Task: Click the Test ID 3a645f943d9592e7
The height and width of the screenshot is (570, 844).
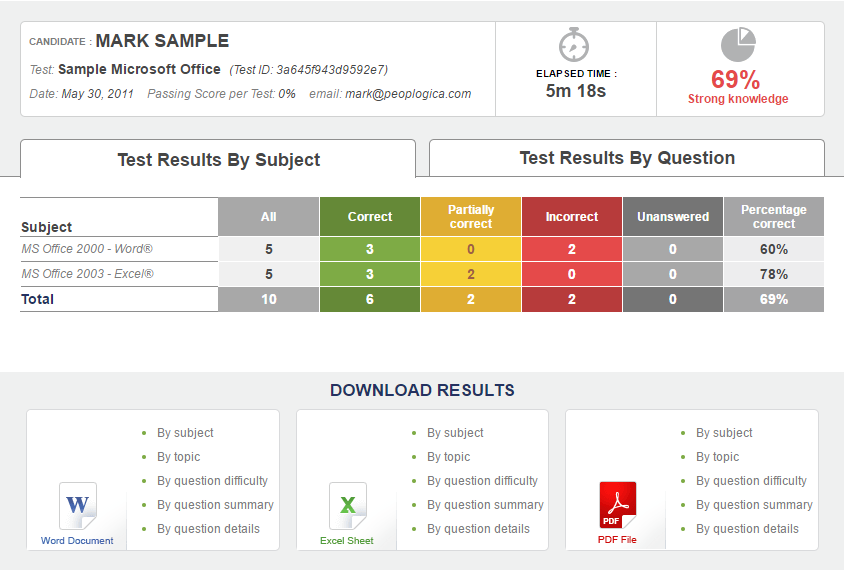Action: click(x=308, y=70)
